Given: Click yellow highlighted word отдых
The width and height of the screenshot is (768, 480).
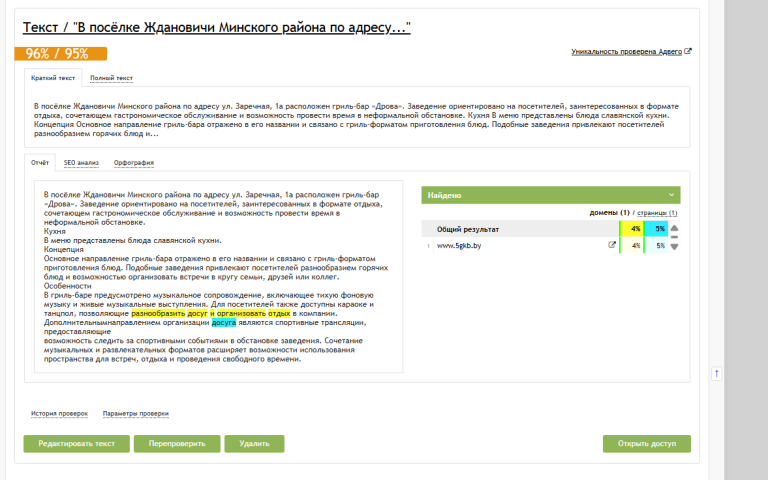Looking at the screenshot, I should 279,313.
